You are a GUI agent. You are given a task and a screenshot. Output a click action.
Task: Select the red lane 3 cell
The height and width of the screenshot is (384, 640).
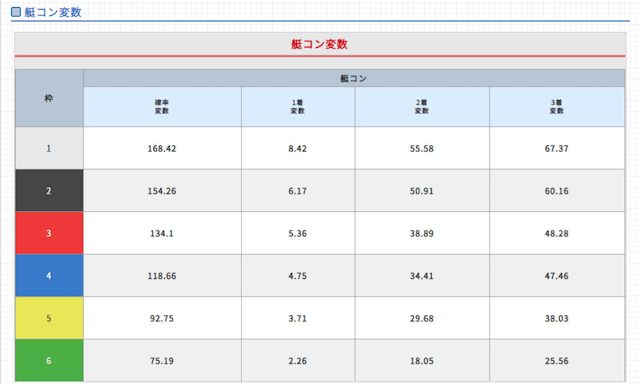(x=49, y=233)
